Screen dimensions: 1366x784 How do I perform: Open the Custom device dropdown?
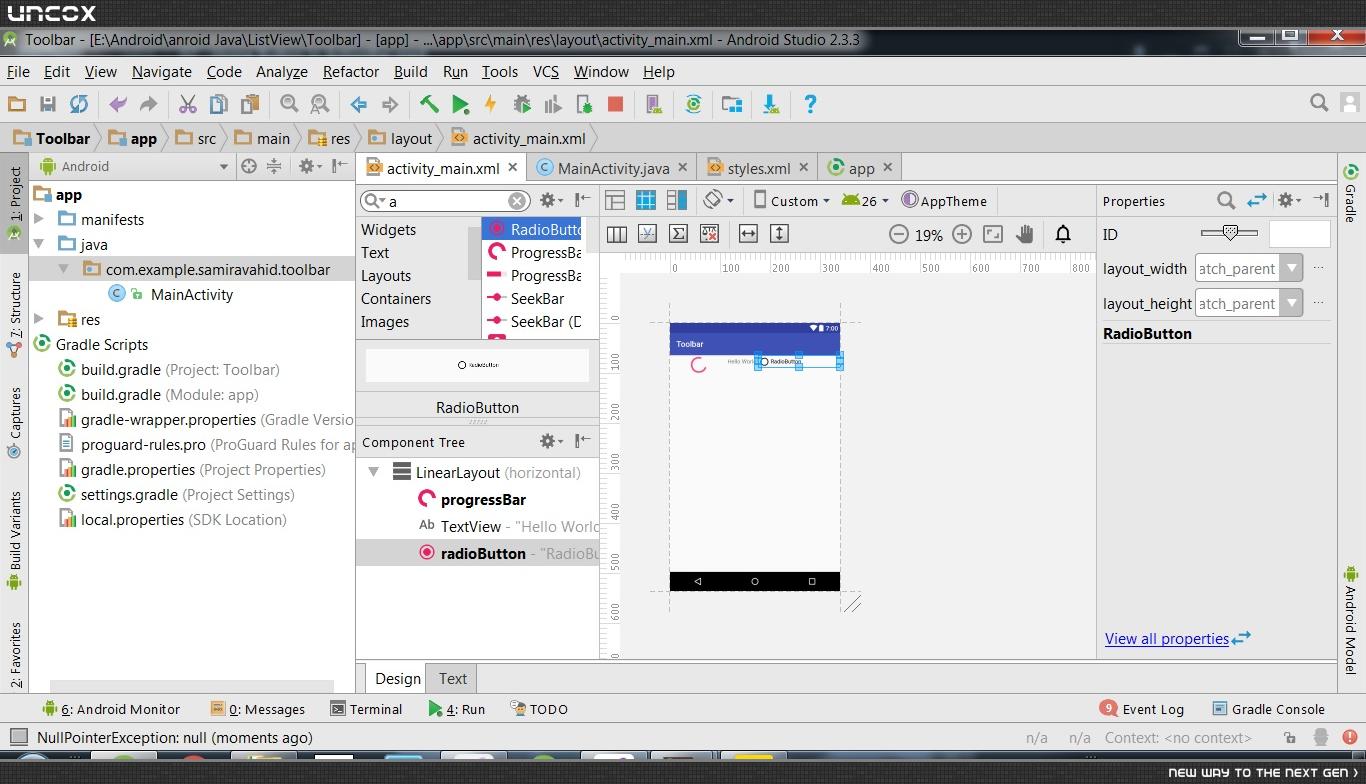(791, 201)
